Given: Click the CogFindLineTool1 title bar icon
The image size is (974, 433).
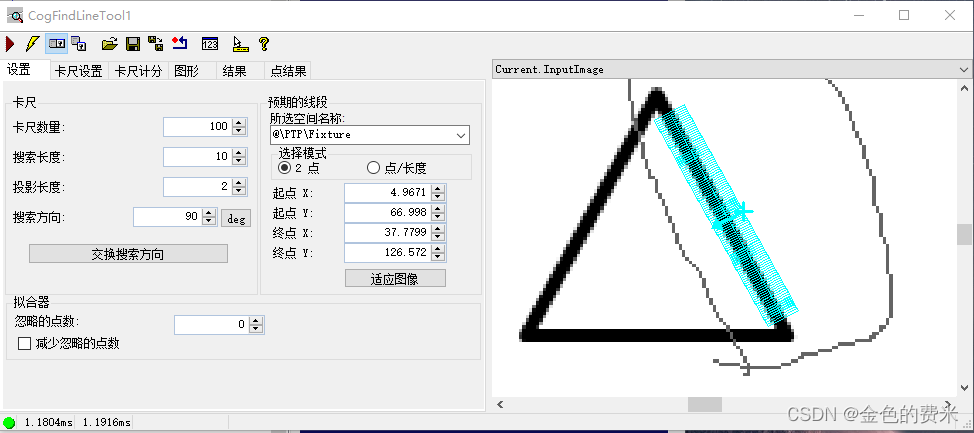Looking at the screenshot, I should [14, 16].
